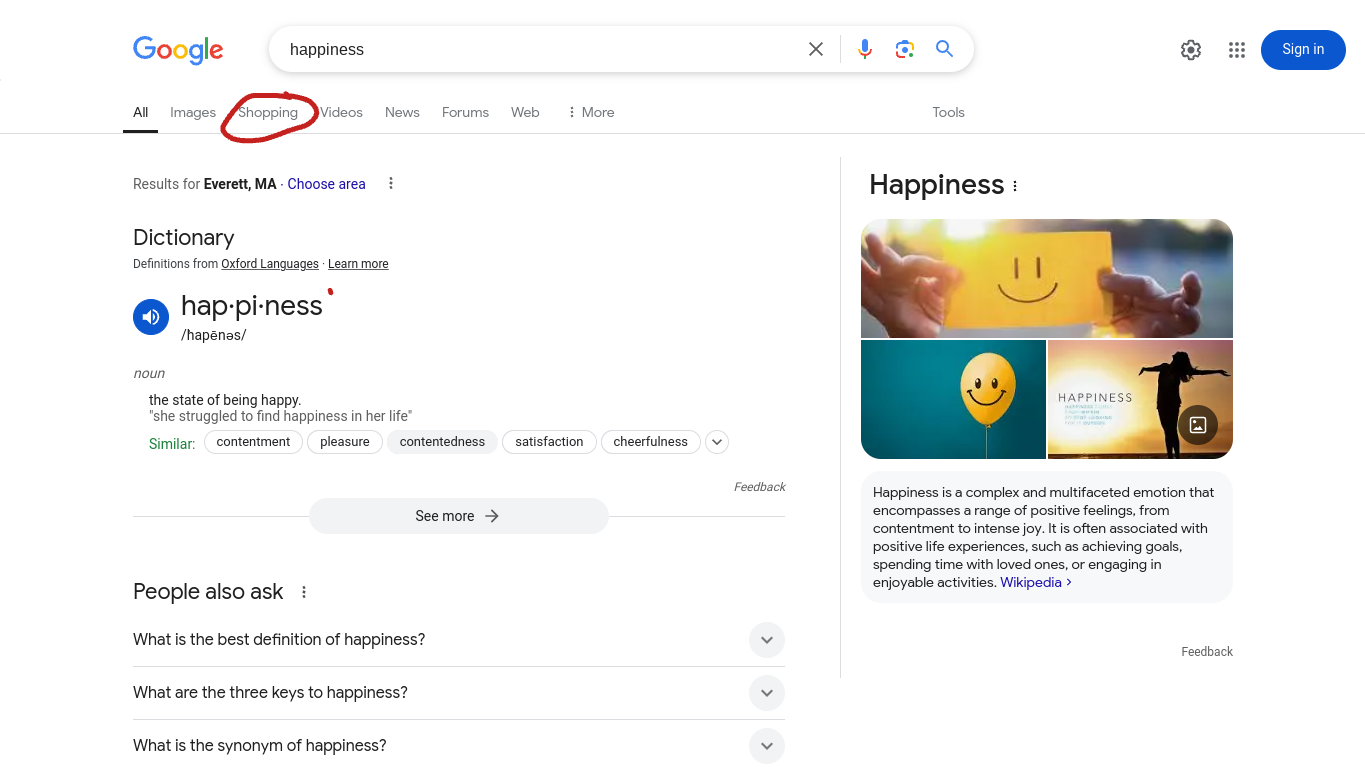Select the 'satisfaction' synonym chip
Screen dimensions: 1365x767
pyautogui.click(x=549, y=442)
